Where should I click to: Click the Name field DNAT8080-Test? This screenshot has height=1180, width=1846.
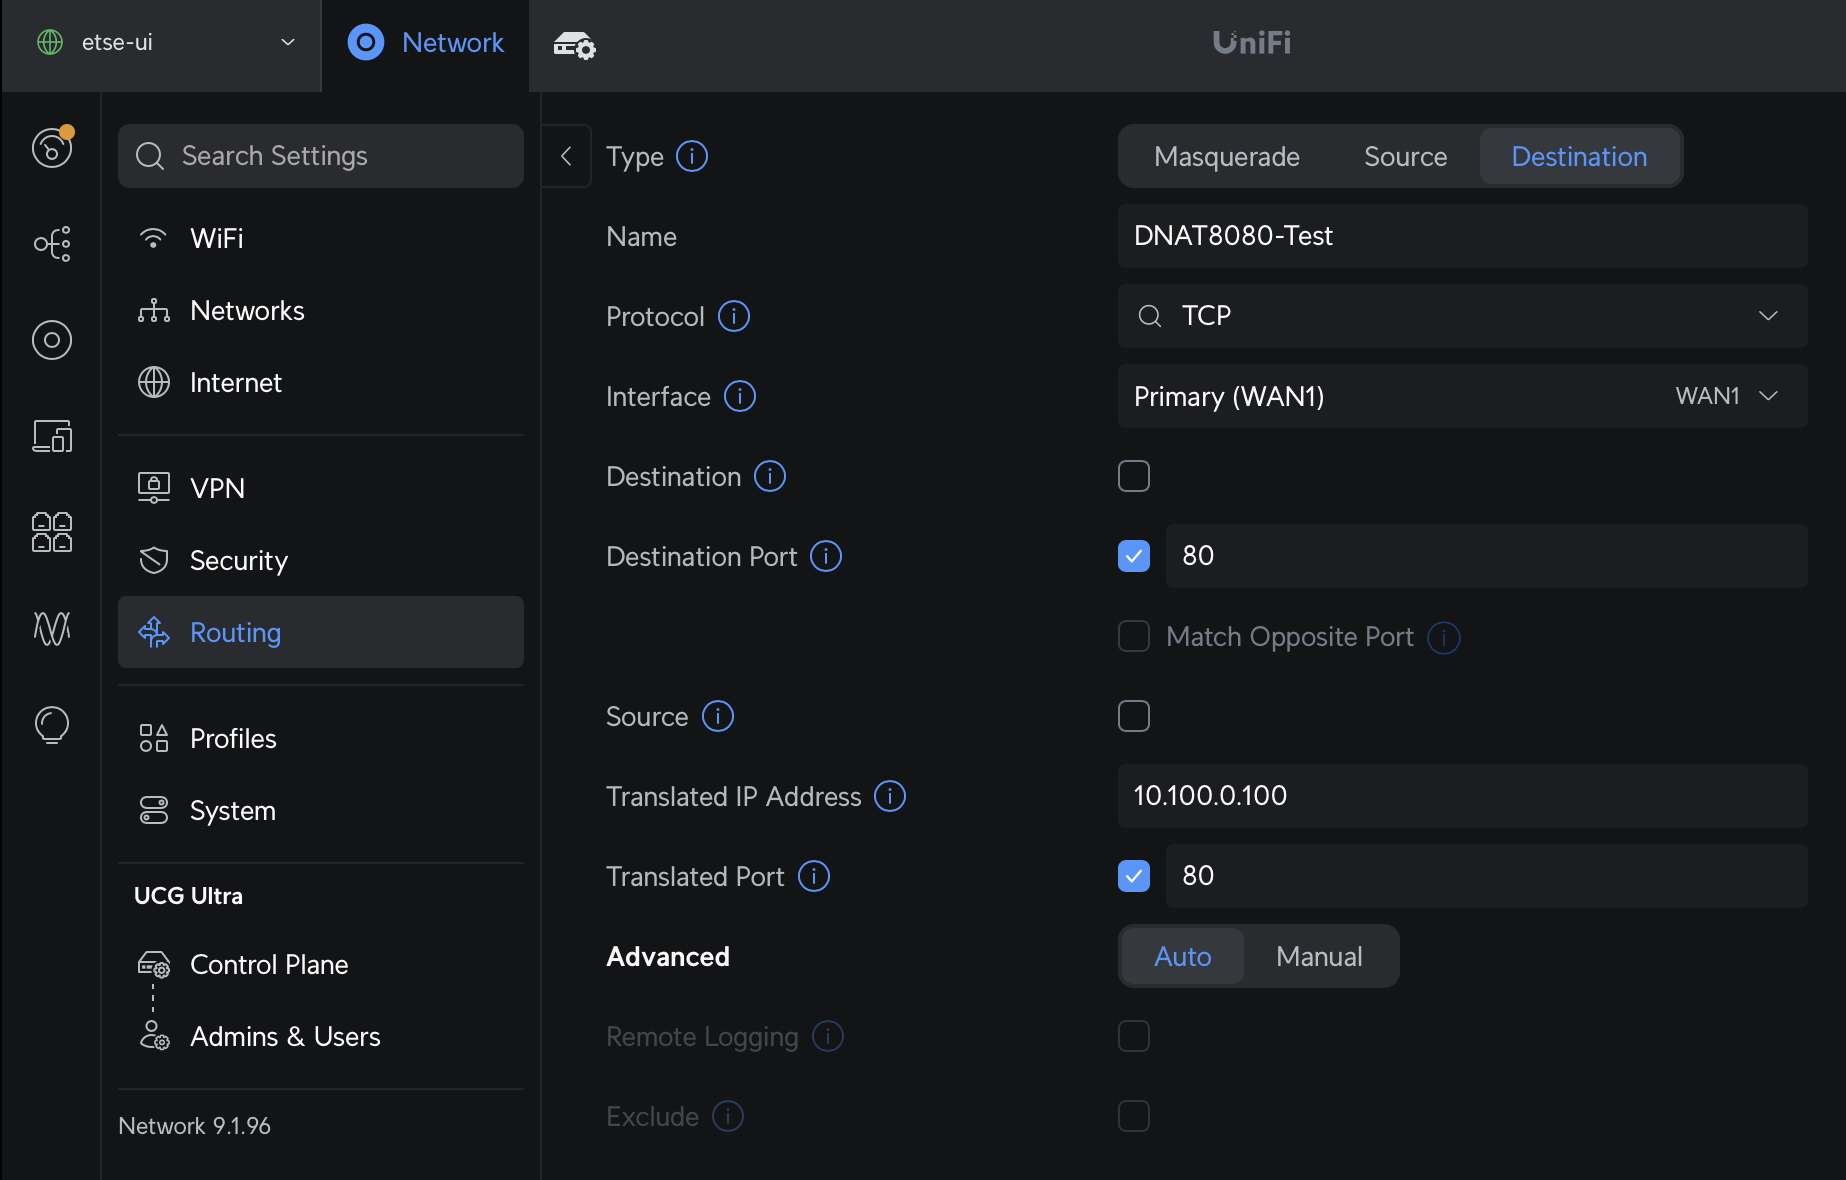tap(1462, 236)
